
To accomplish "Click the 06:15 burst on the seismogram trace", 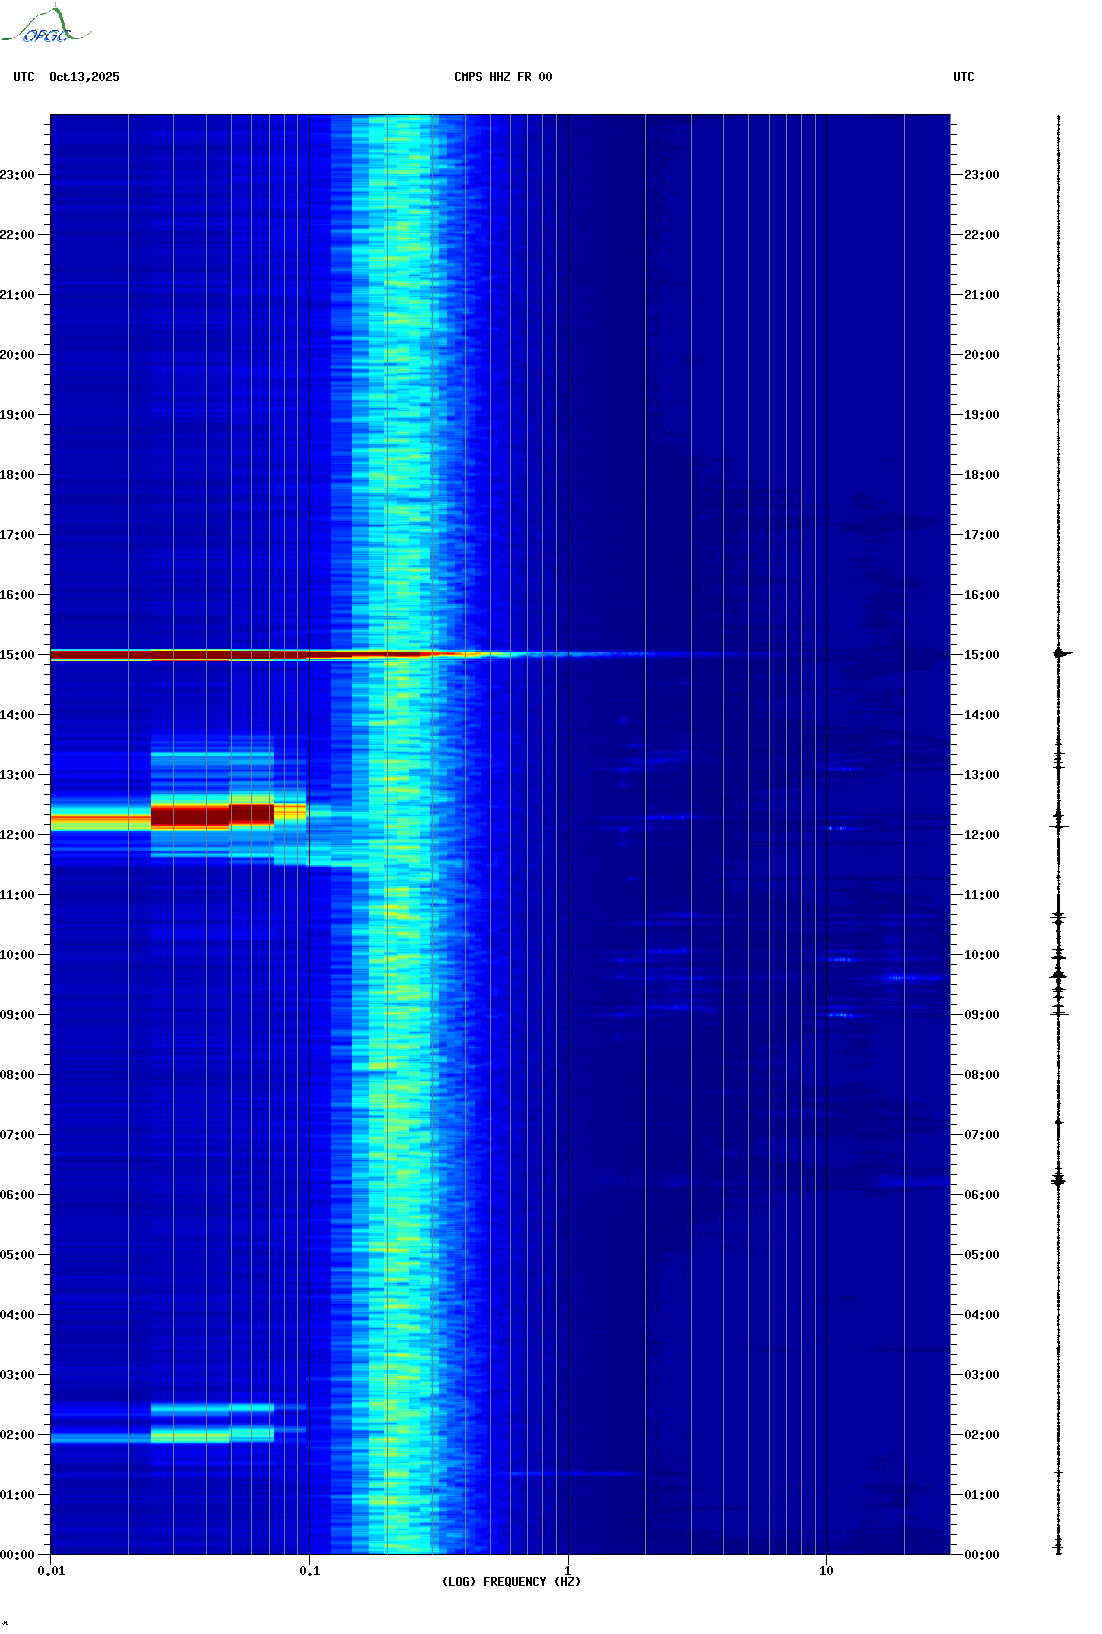I will point(1059,1180).
